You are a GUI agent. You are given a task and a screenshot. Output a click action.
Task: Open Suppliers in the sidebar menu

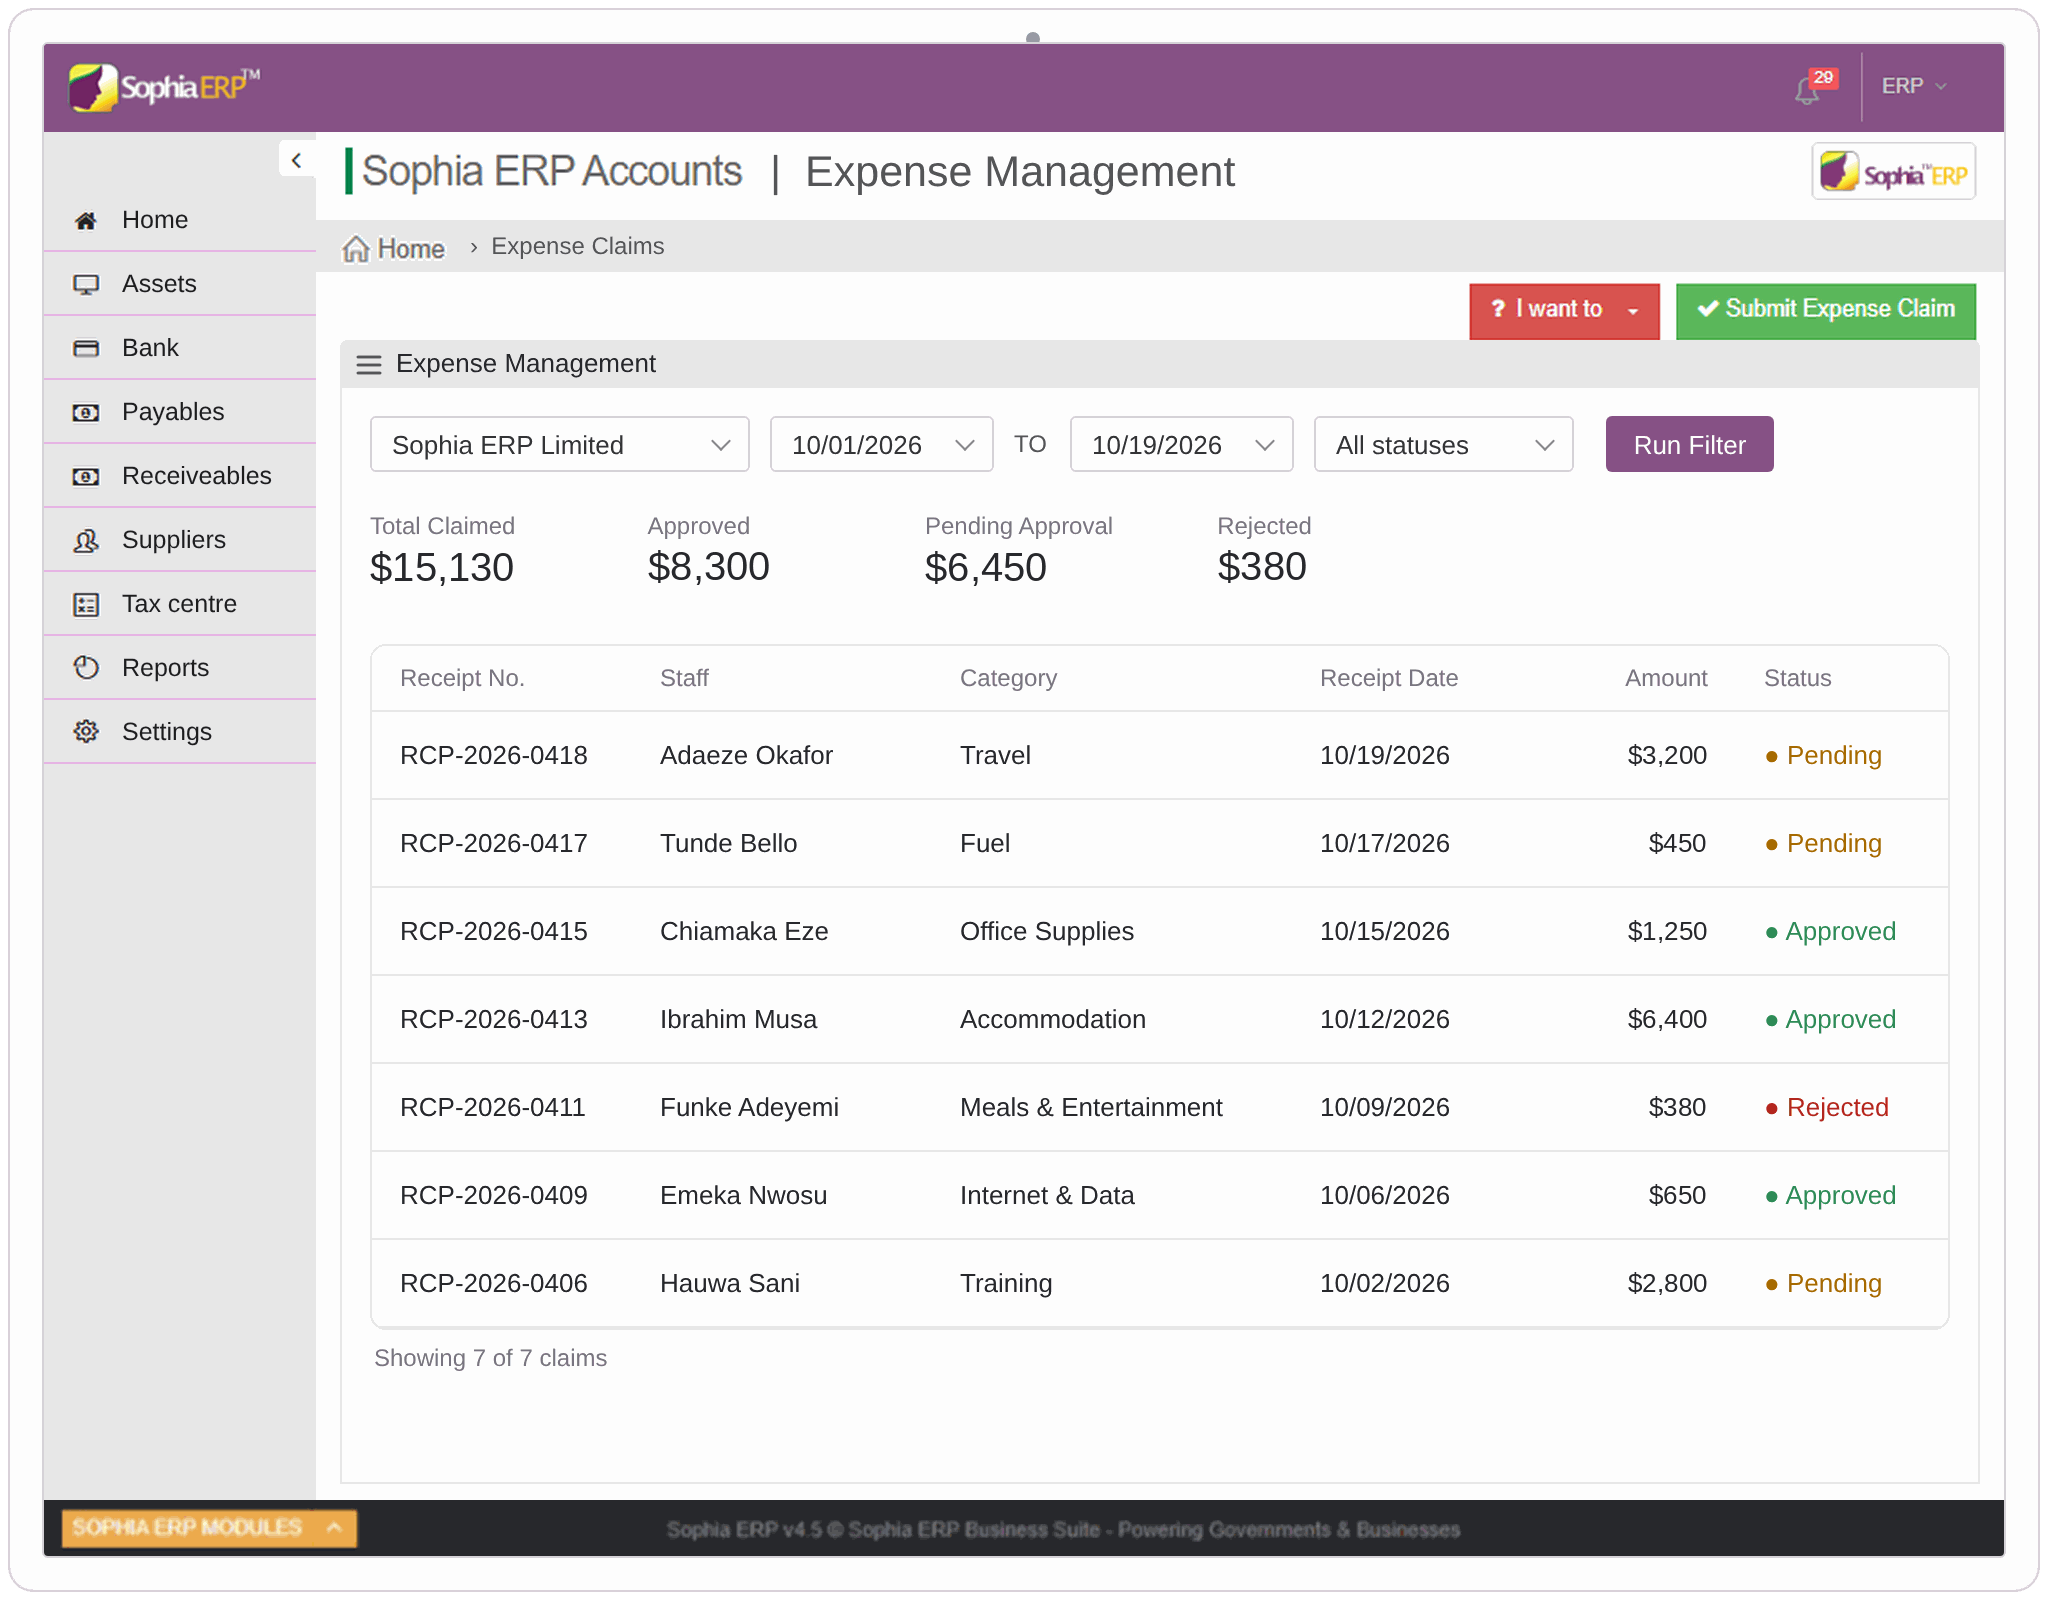pos(180,540)
